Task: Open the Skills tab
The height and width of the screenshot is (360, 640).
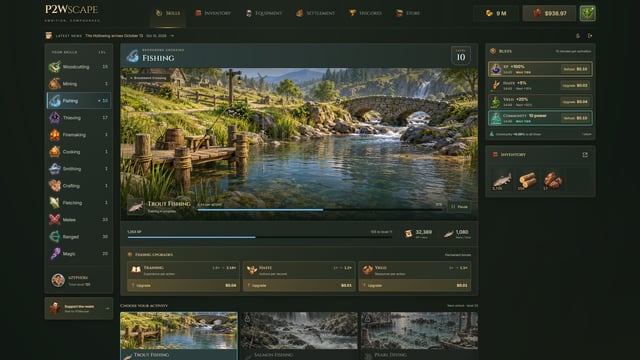Action: coord(168,13)
